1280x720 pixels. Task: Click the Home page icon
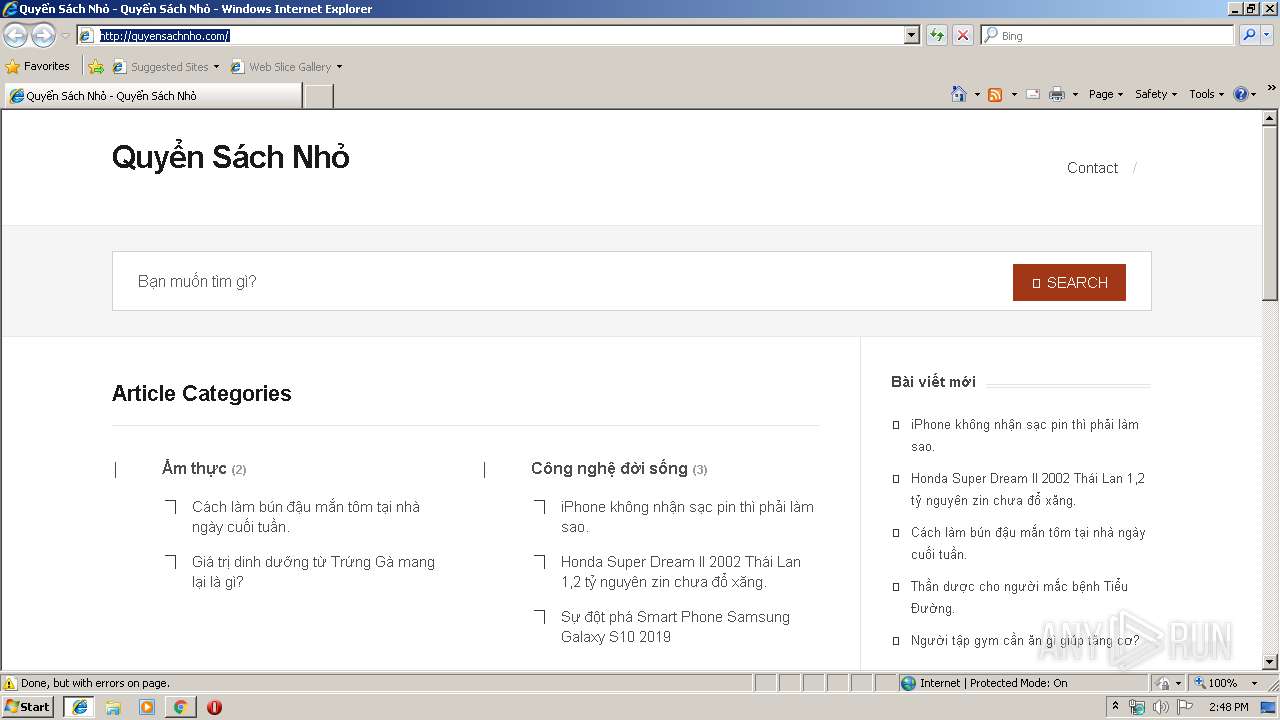tap(959, 94)
